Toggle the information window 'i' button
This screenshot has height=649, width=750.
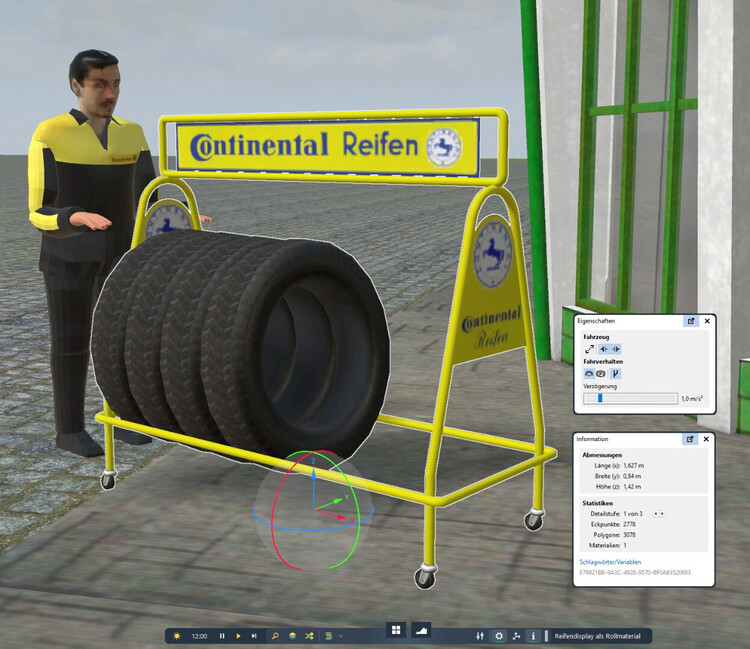[x=533, y=636]
